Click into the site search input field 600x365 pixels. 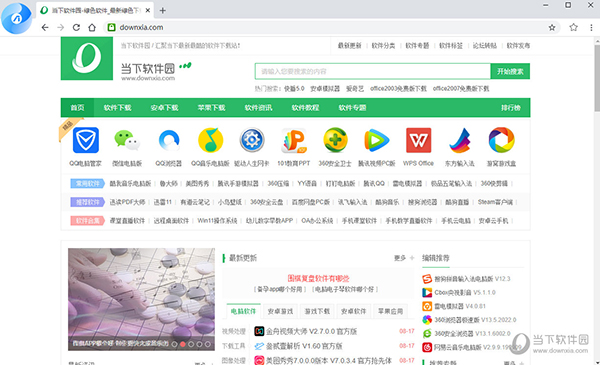point(373,72)
